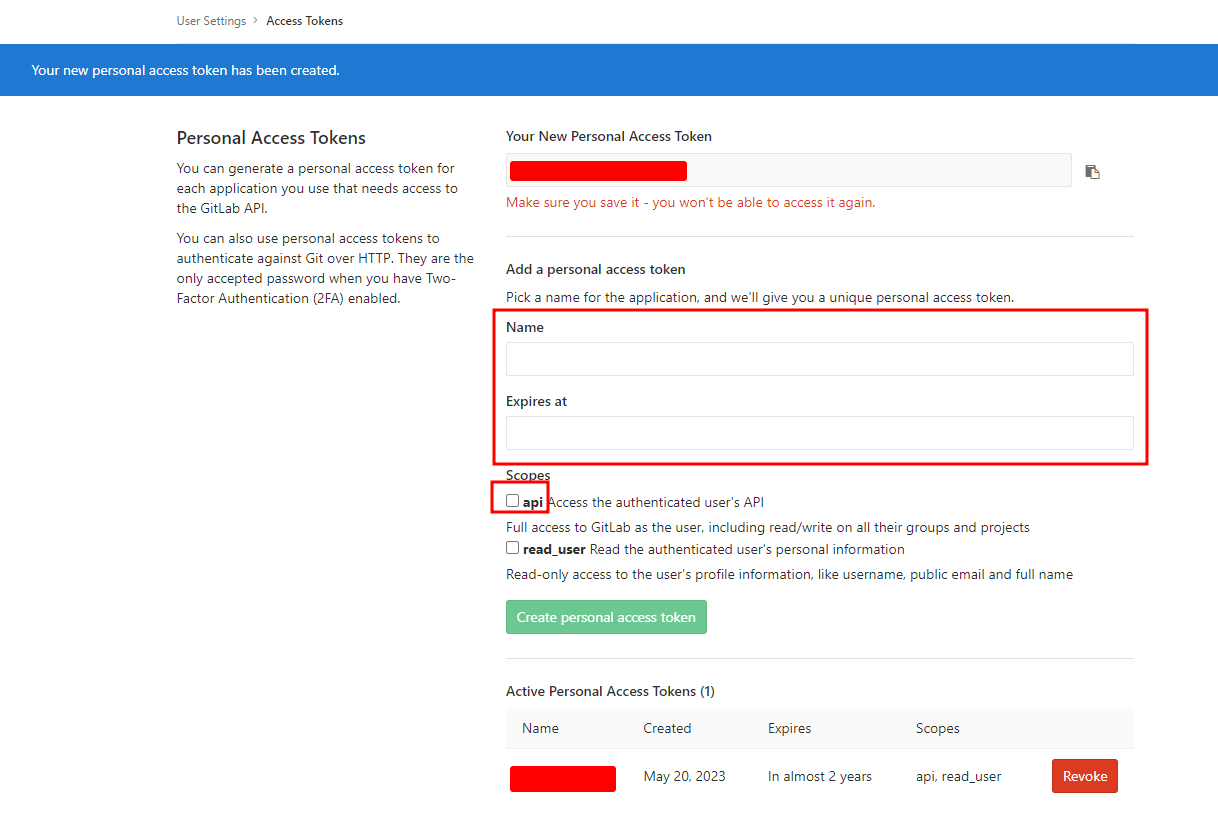Click the bold read_user scope label
The image size is (1218, 818).
point(556,548)
